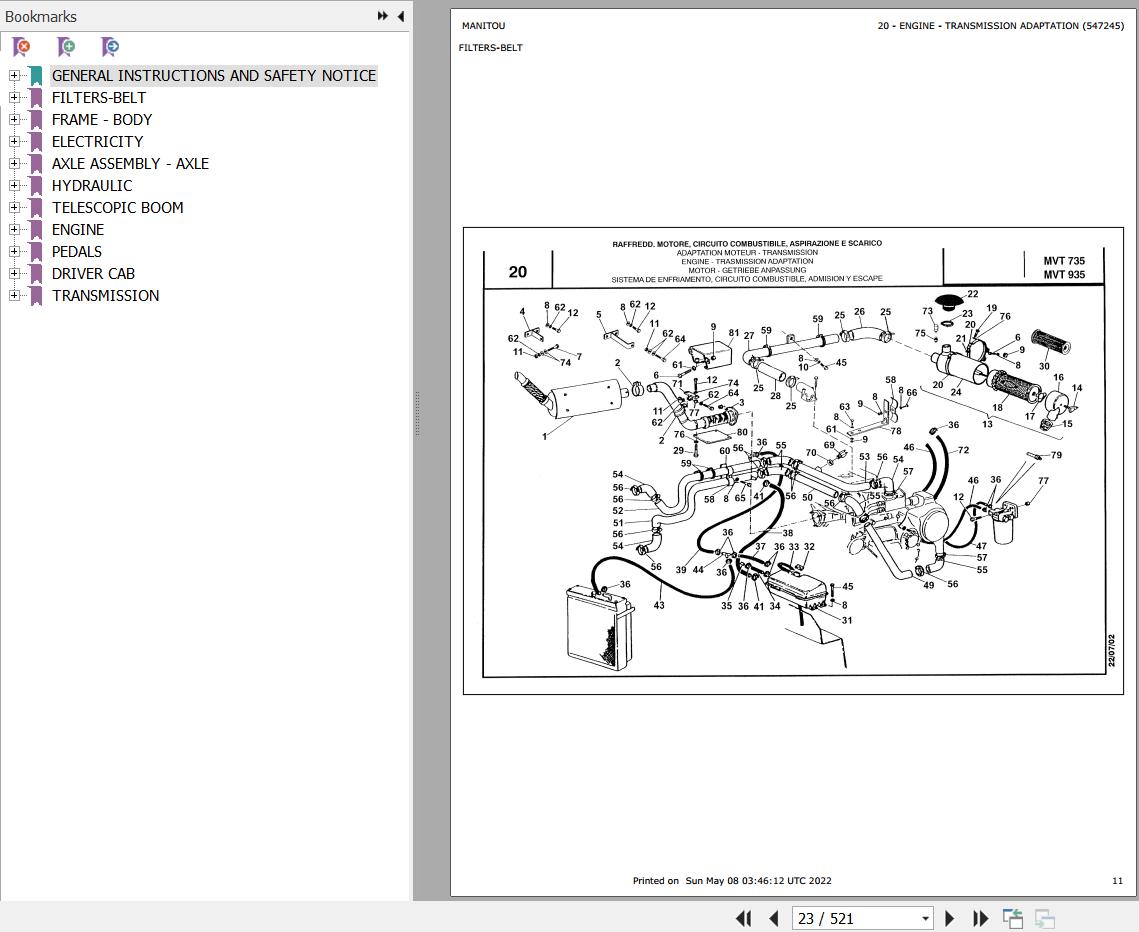The image size is (1139, 932).
Task: Go to the ENGINE bookmark
Action: point(78,230)
